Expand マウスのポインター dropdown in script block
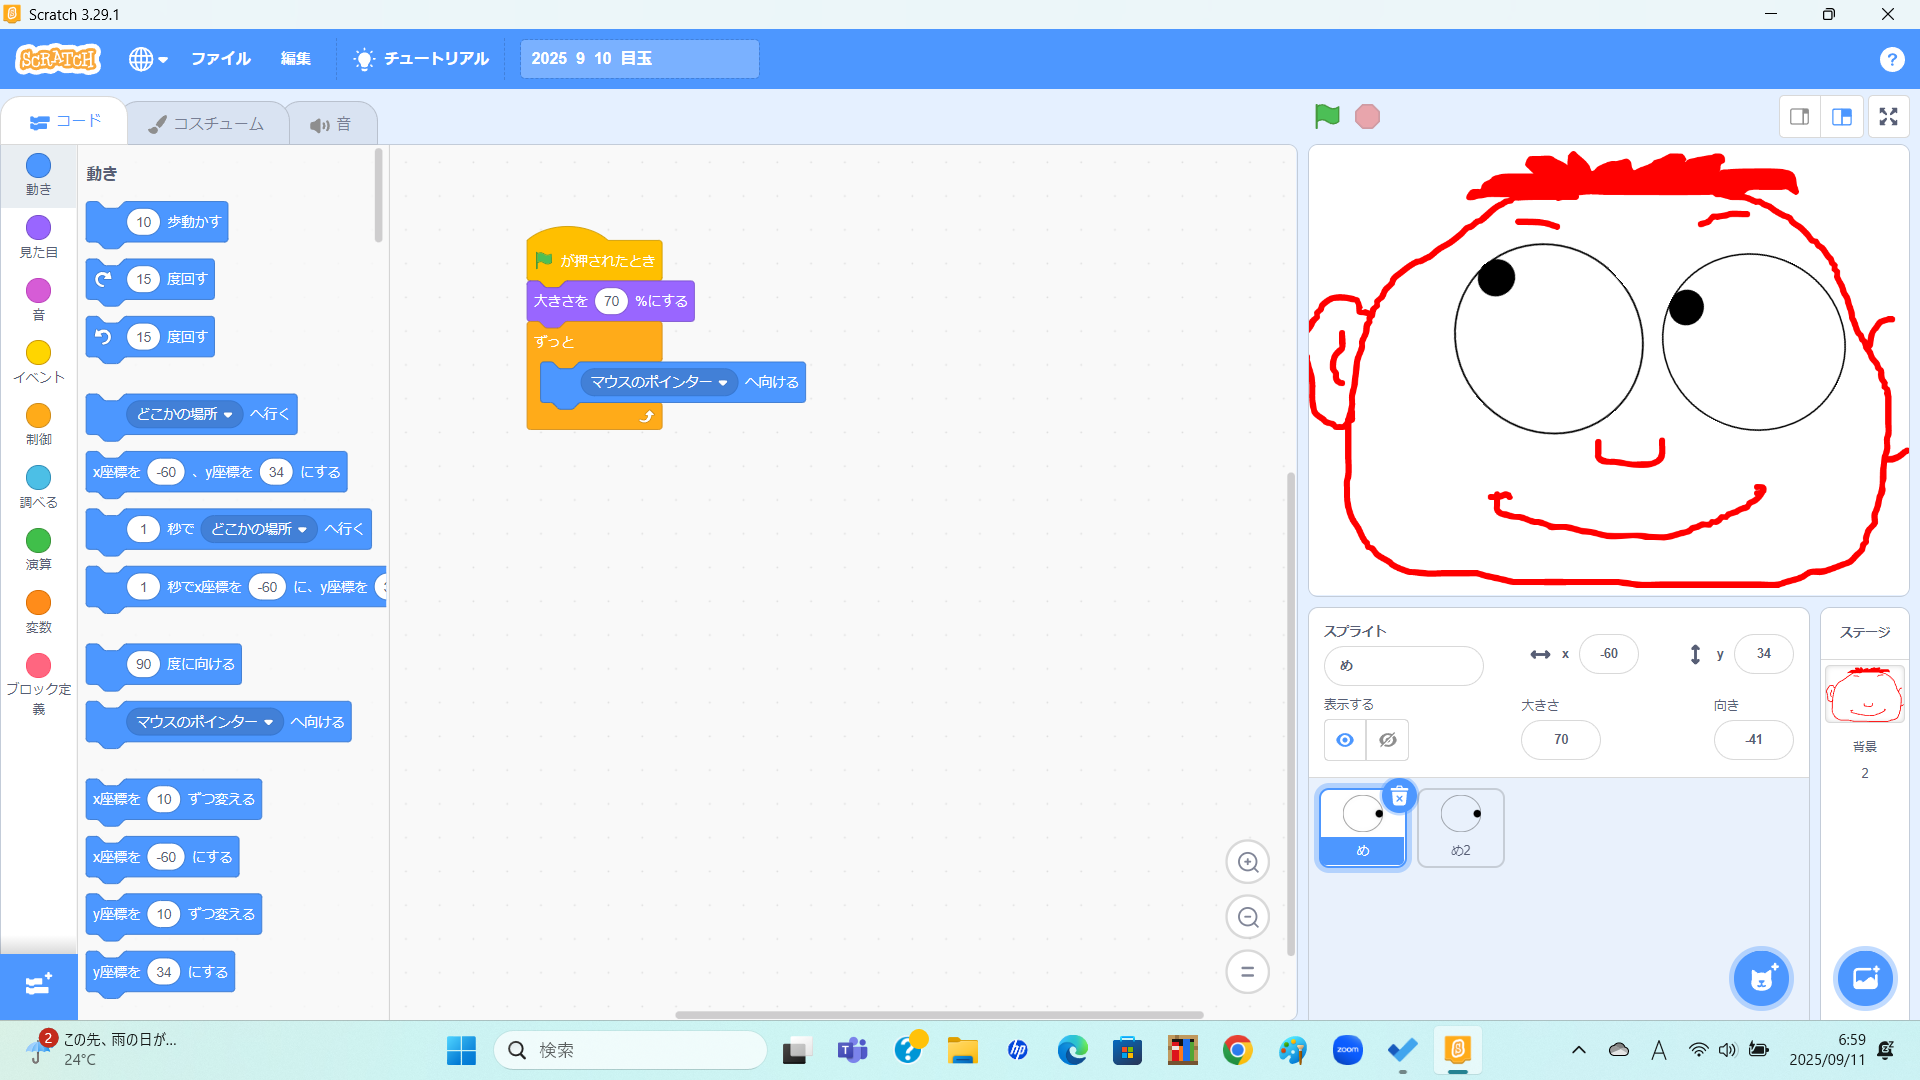This screenshot has height=1080, width=1920. click(x=723, y=383)
